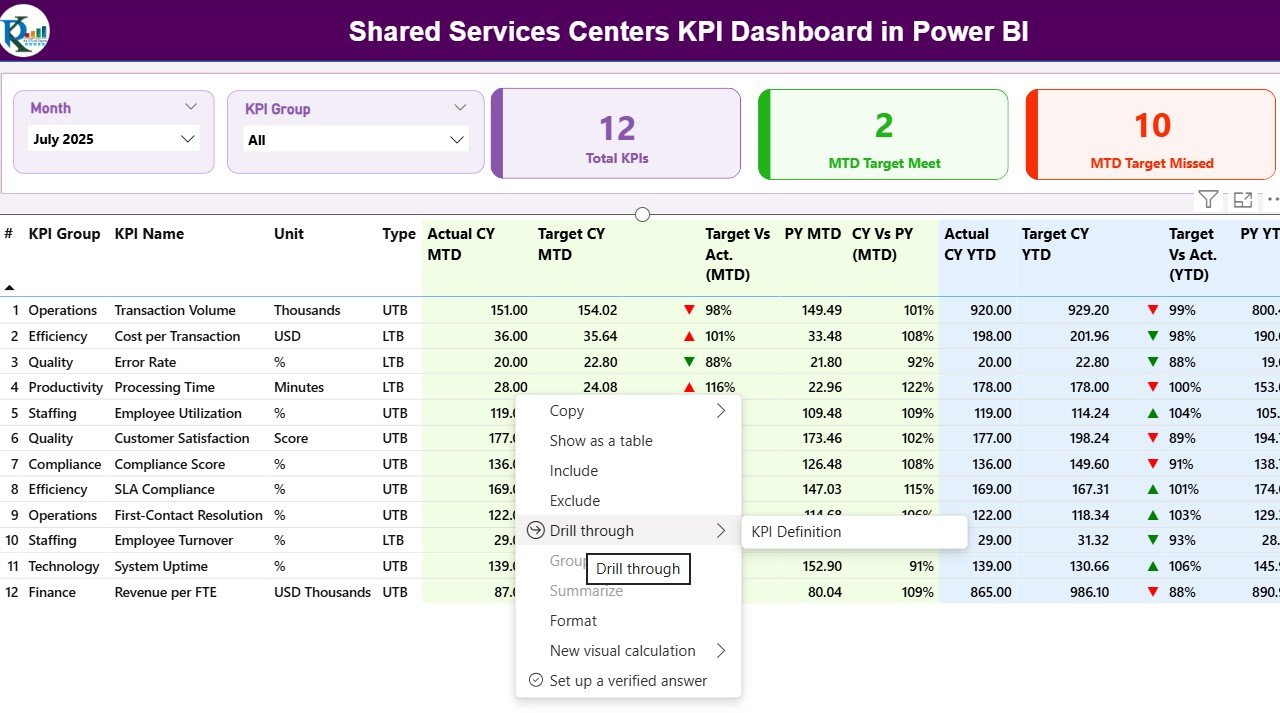Open focus mode for the KPI table
The width and height of the screenshot is (1280, 713).
(x=1243, y=199)
